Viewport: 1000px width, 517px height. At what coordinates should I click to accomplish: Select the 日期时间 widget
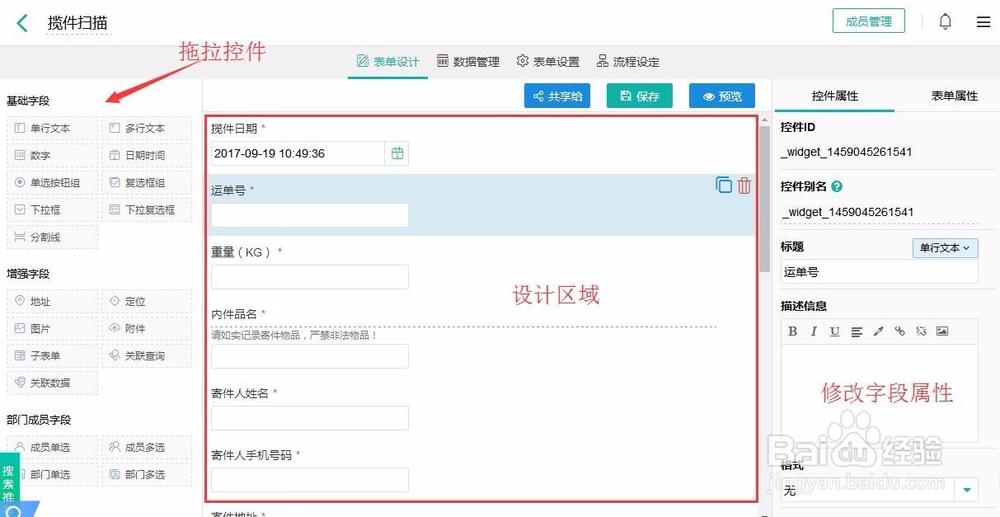click(147, 156)
